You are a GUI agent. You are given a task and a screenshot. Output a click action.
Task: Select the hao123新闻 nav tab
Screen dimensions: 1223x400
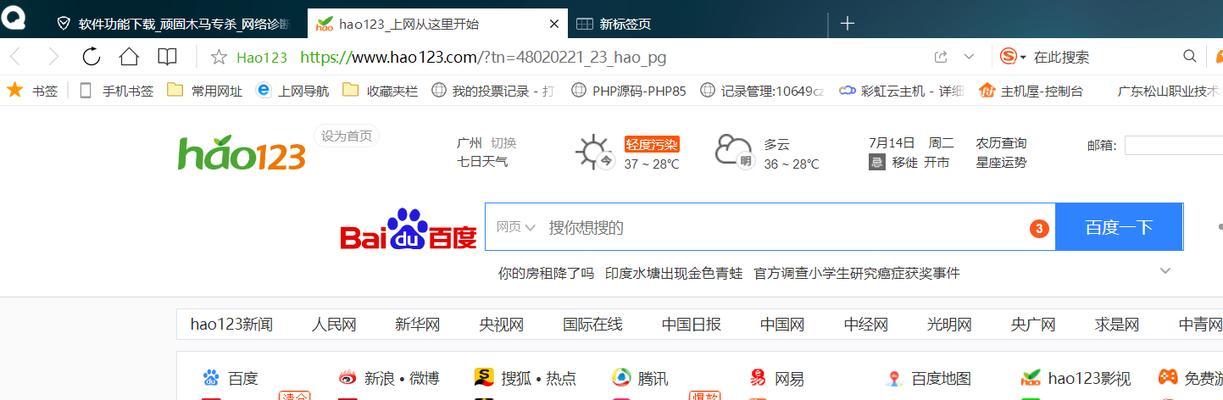click(x=231, y=324)
